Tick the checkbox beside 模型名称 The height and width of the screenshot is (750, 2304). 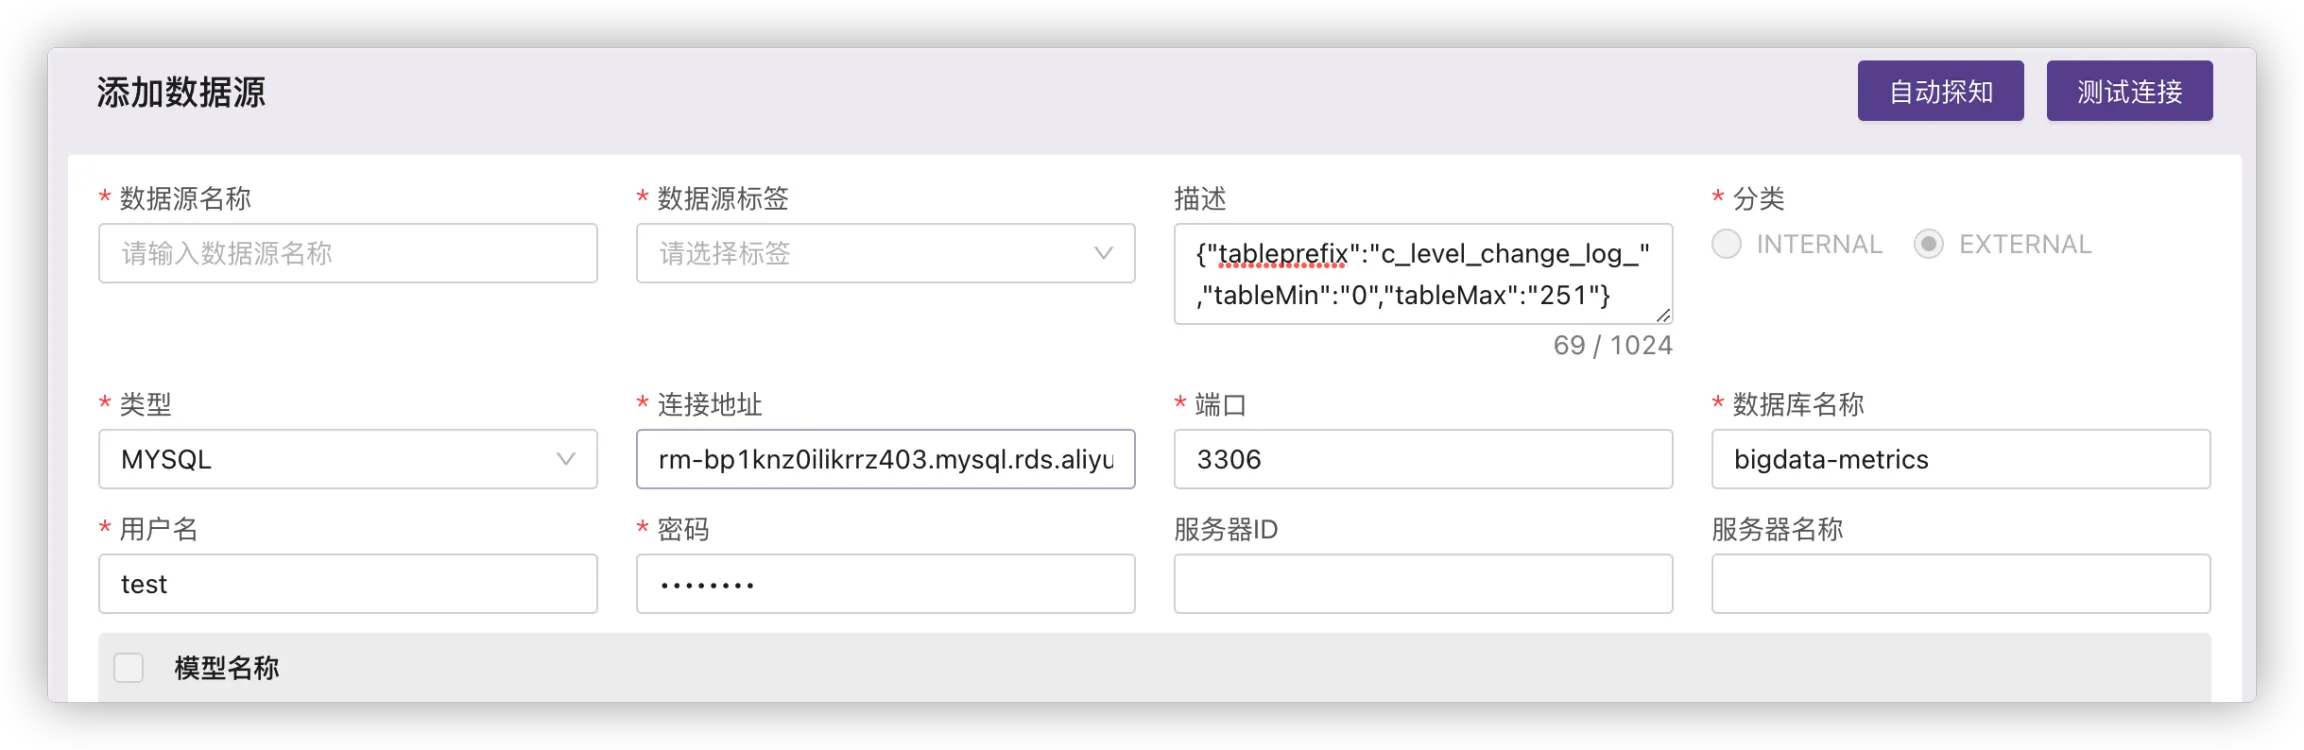pyautogui.click(x=129, y=668)
